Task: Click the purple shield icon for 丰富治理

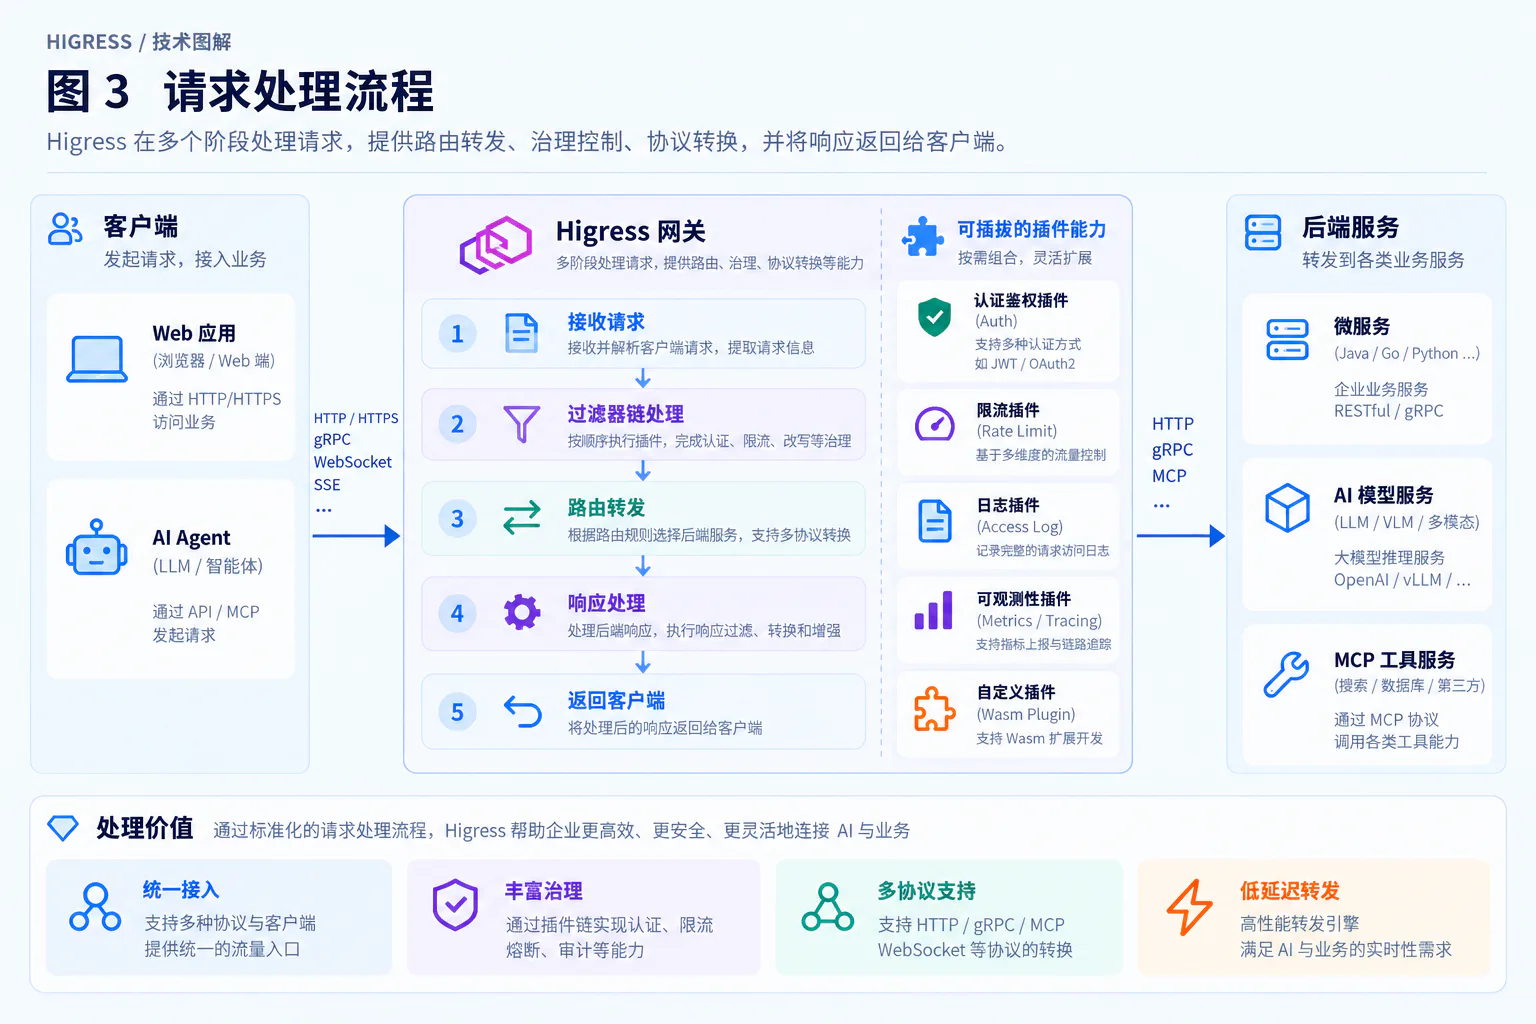Action: click(455, 905)
